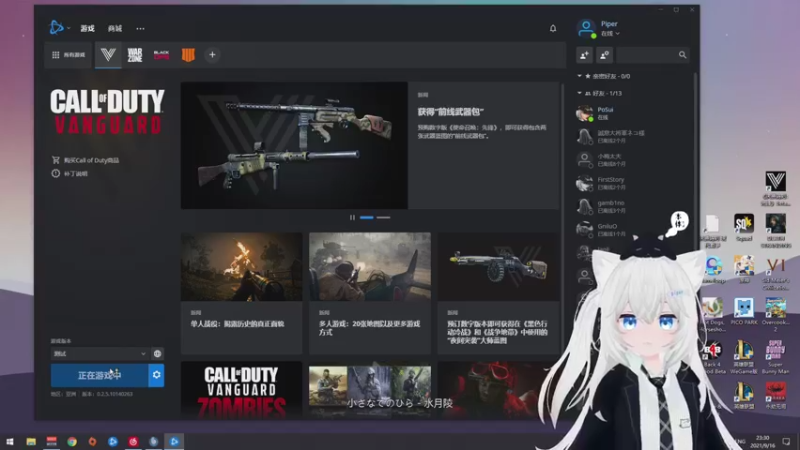Image resolution: width=800 pixels, height=450 pixels.
Task: Open Windows notification center icon
Action: click(786, 441)
